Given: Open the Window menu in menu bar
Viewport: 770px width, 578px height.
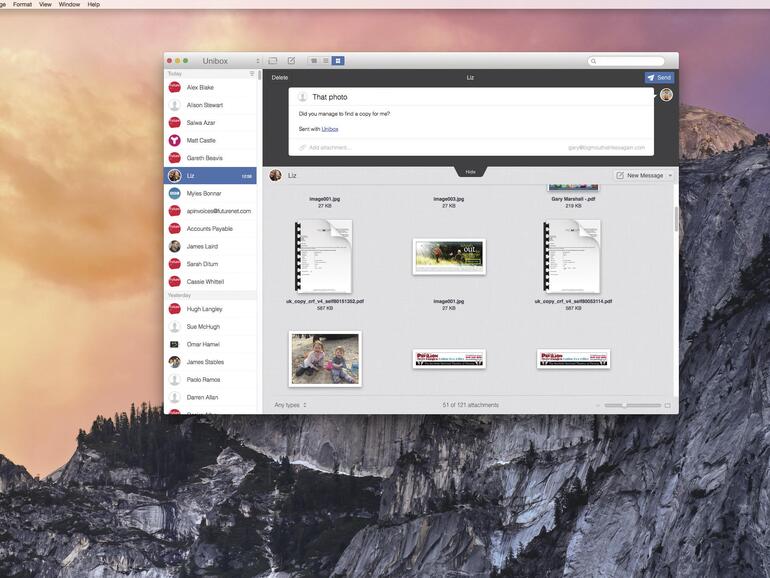Looking at the screenshot, I should pyautogui.click(x=69, y=4).
